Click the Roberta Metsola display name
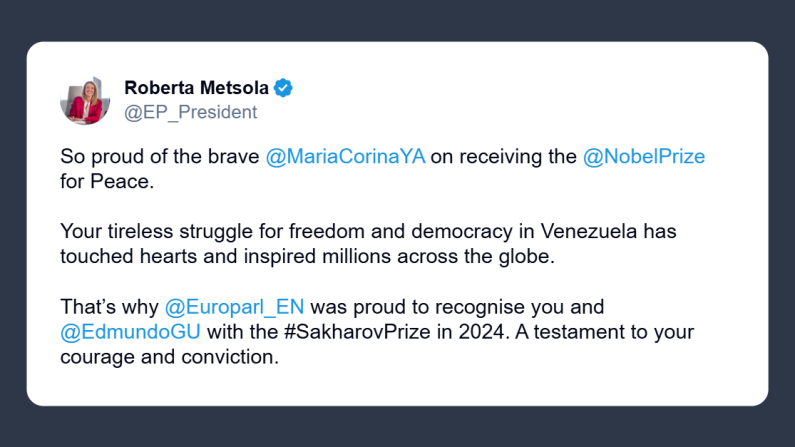 pyautogui.click(x=196, y=88)
